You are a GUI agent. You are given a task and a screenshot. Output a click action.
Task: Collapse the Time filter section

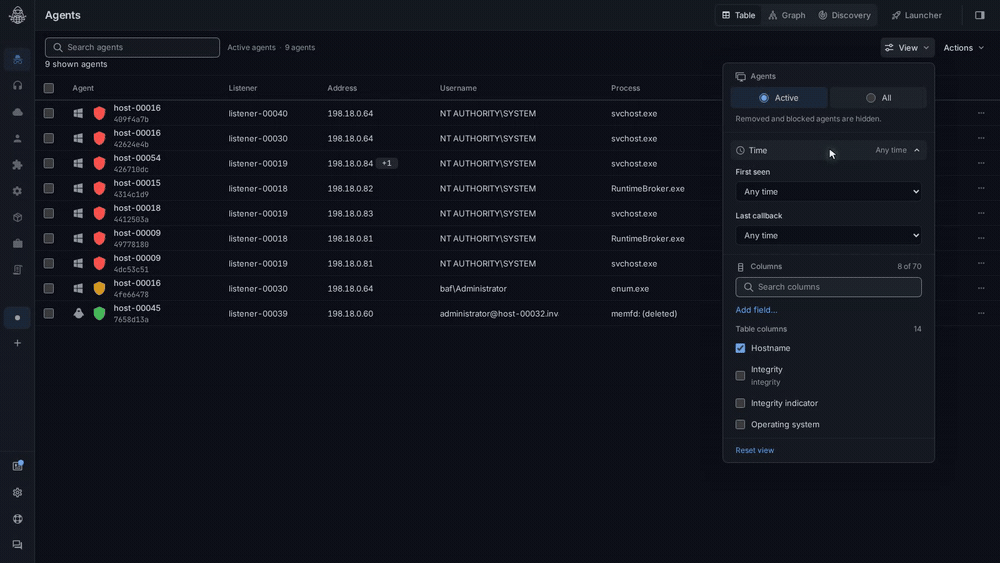tap(828, 150)
